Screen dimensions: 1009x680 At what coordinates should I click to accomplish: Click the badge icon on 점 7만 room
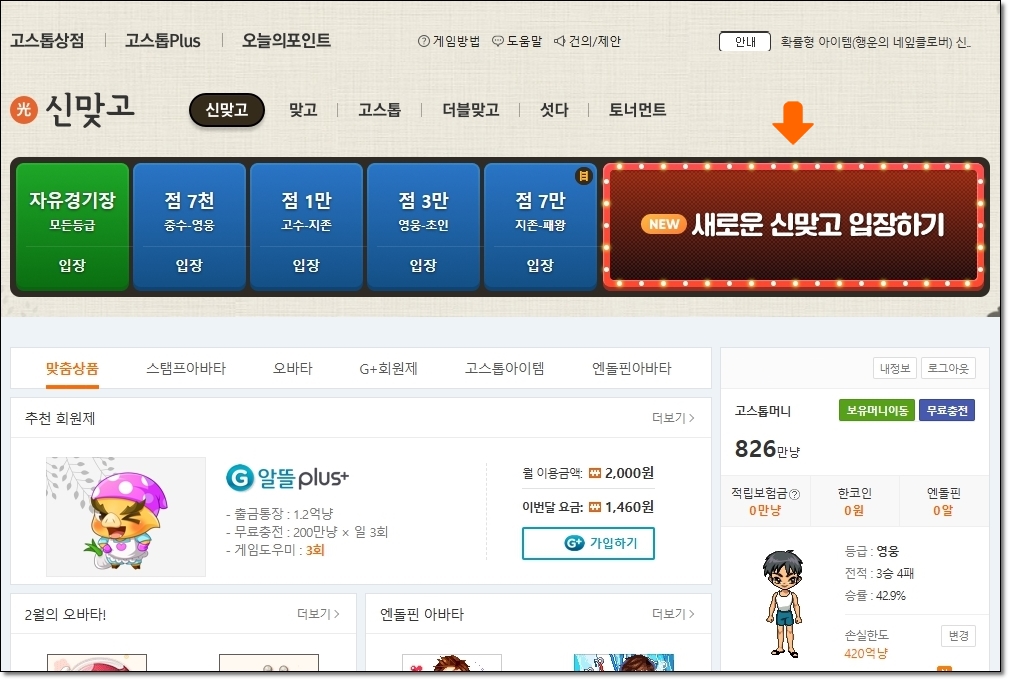coord(584,176)
